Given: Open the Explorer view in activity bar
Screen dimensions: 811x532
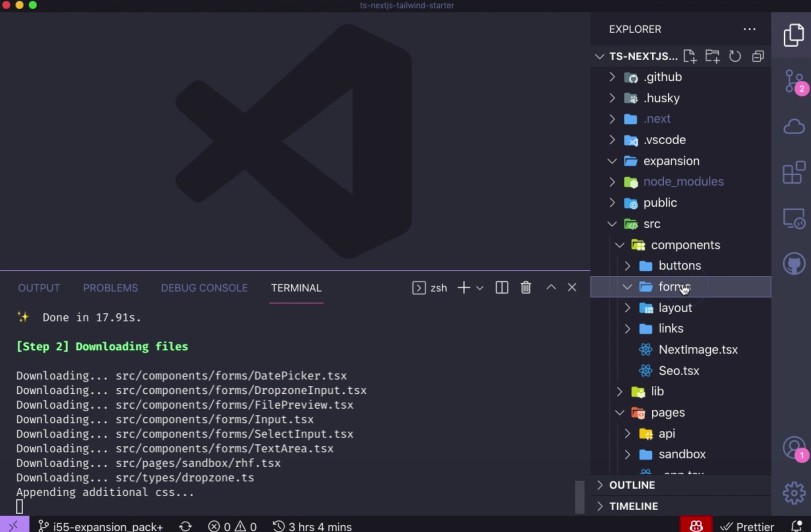Looking at the screenshot, I should pos(793,35).
